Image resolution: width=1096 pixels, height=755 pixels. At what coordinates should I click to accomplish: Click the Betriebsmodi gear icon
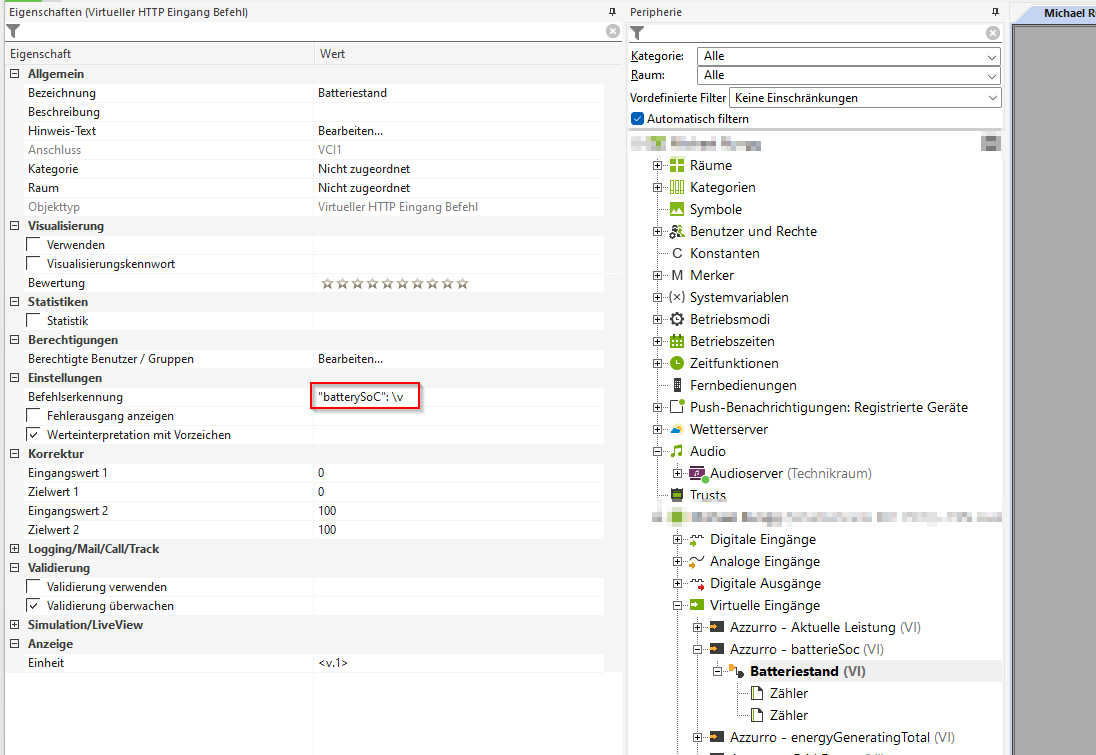[x=677, y=320]
